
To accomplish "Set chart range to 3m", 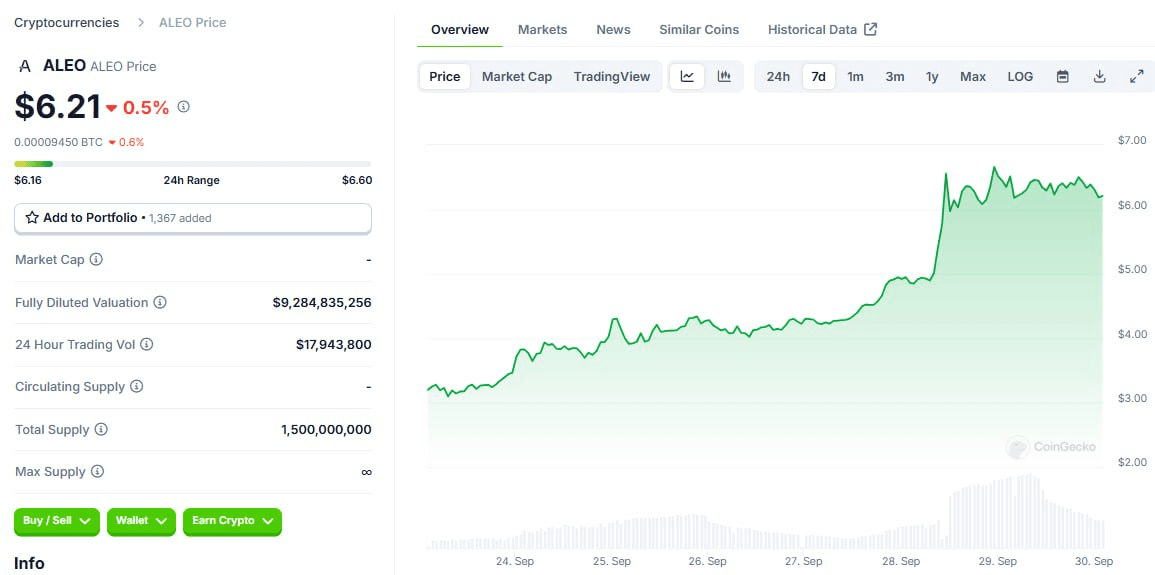I will click(x=895, y=77).
